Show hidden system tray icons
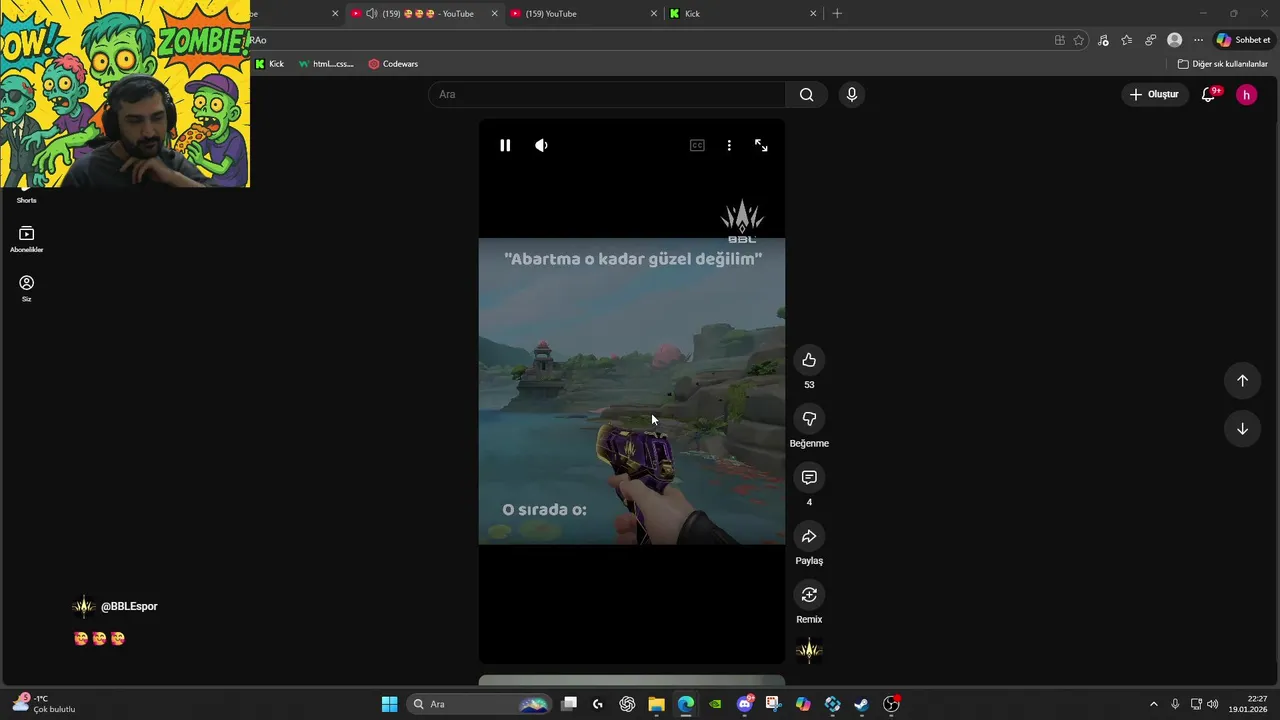Viewport: 1280px width, 720px height. 1153,704
